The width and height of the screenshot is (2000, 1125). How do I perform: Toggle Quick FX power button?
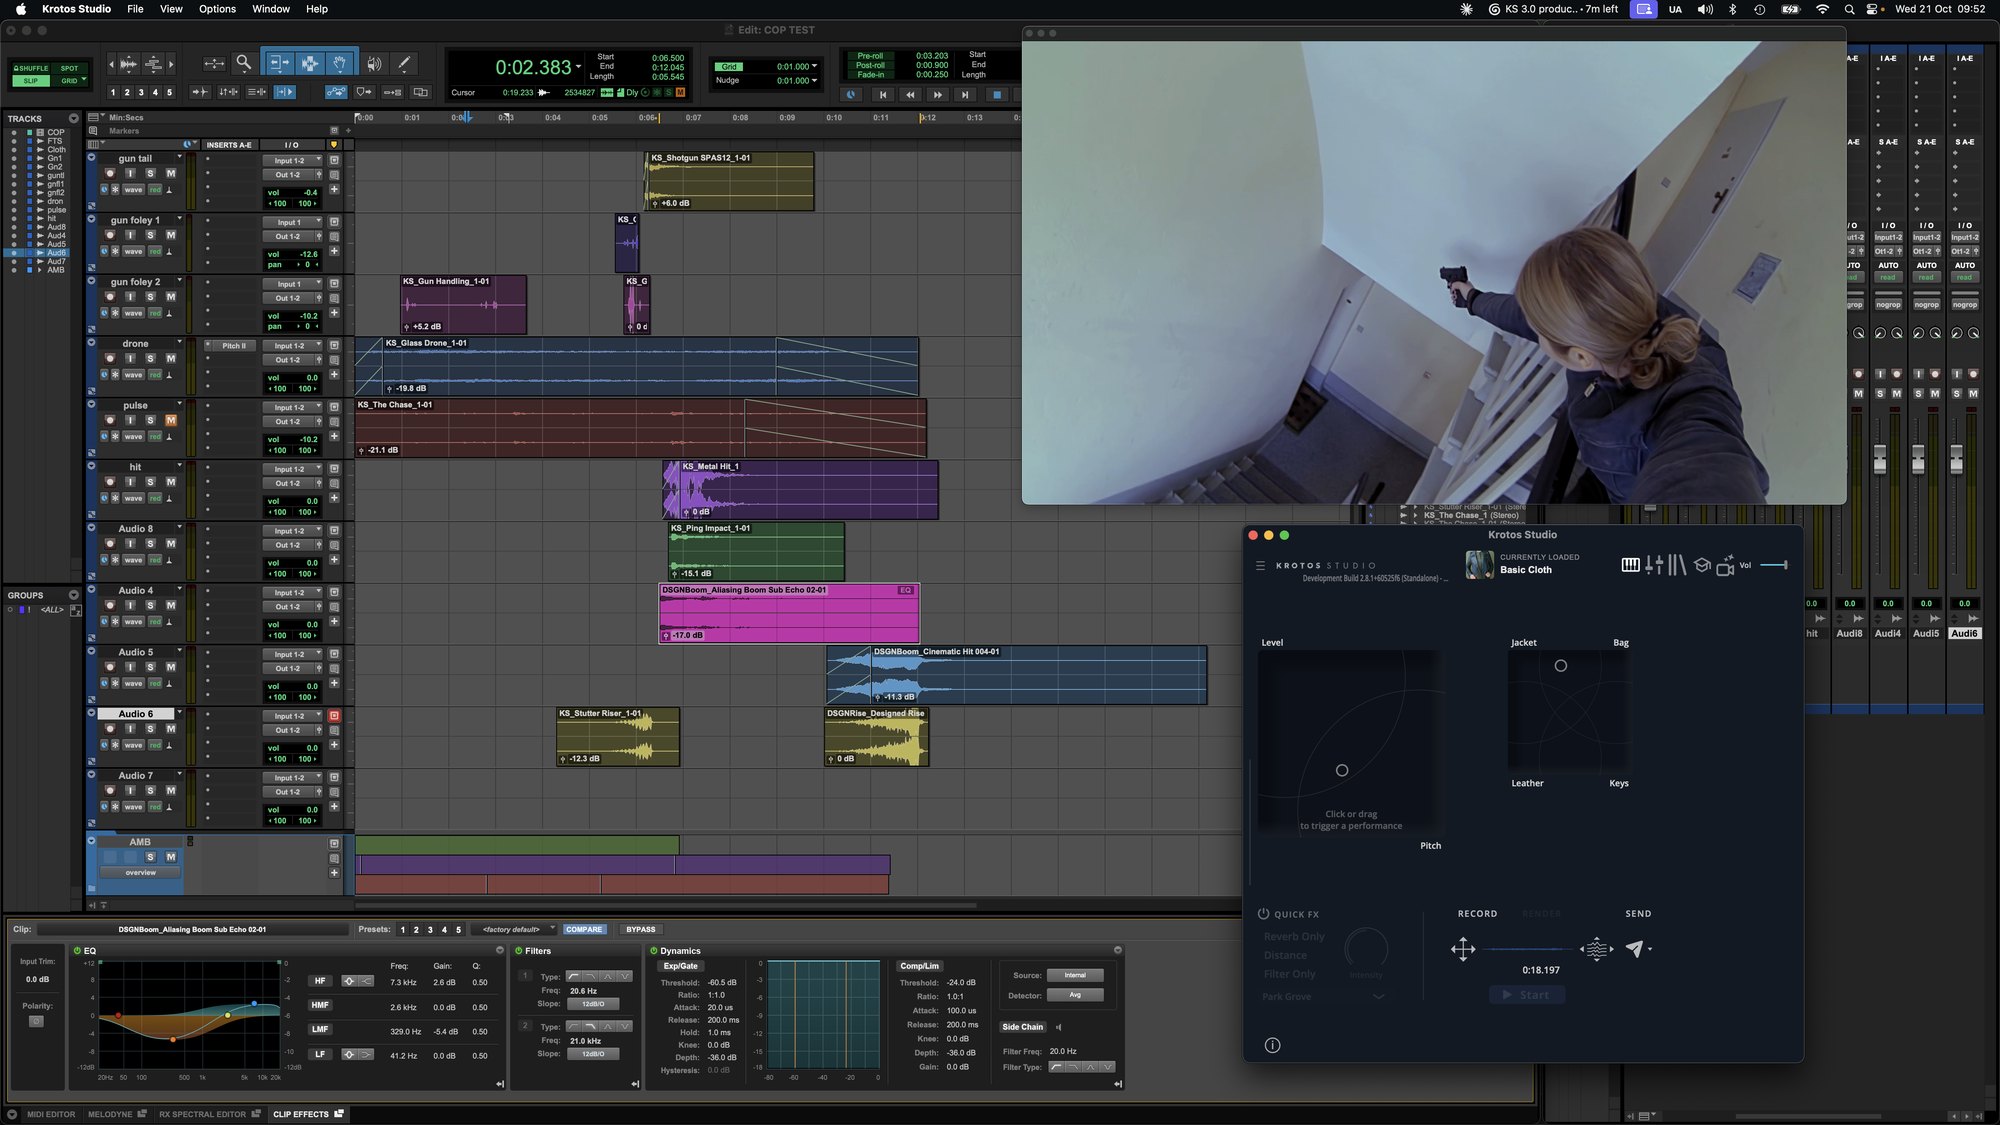coord(1263,914)
